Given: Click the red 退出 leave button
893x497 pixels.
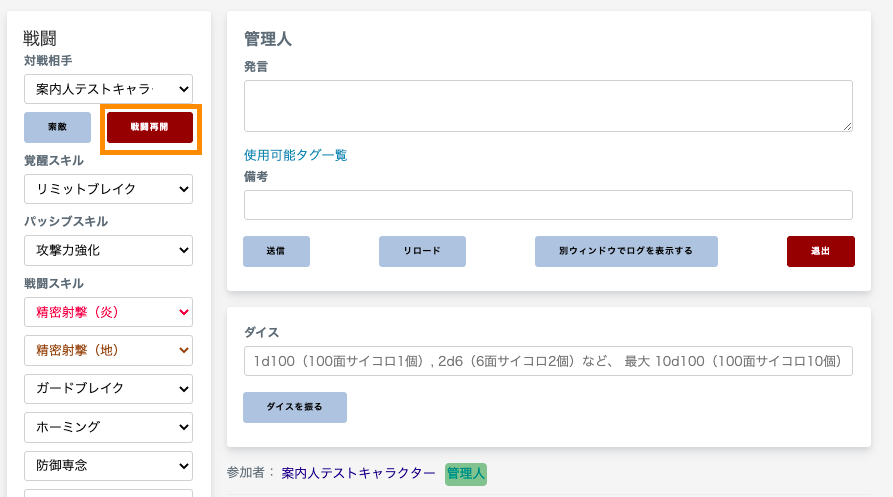Looking at the screenshot, I should tap(821, 251).
